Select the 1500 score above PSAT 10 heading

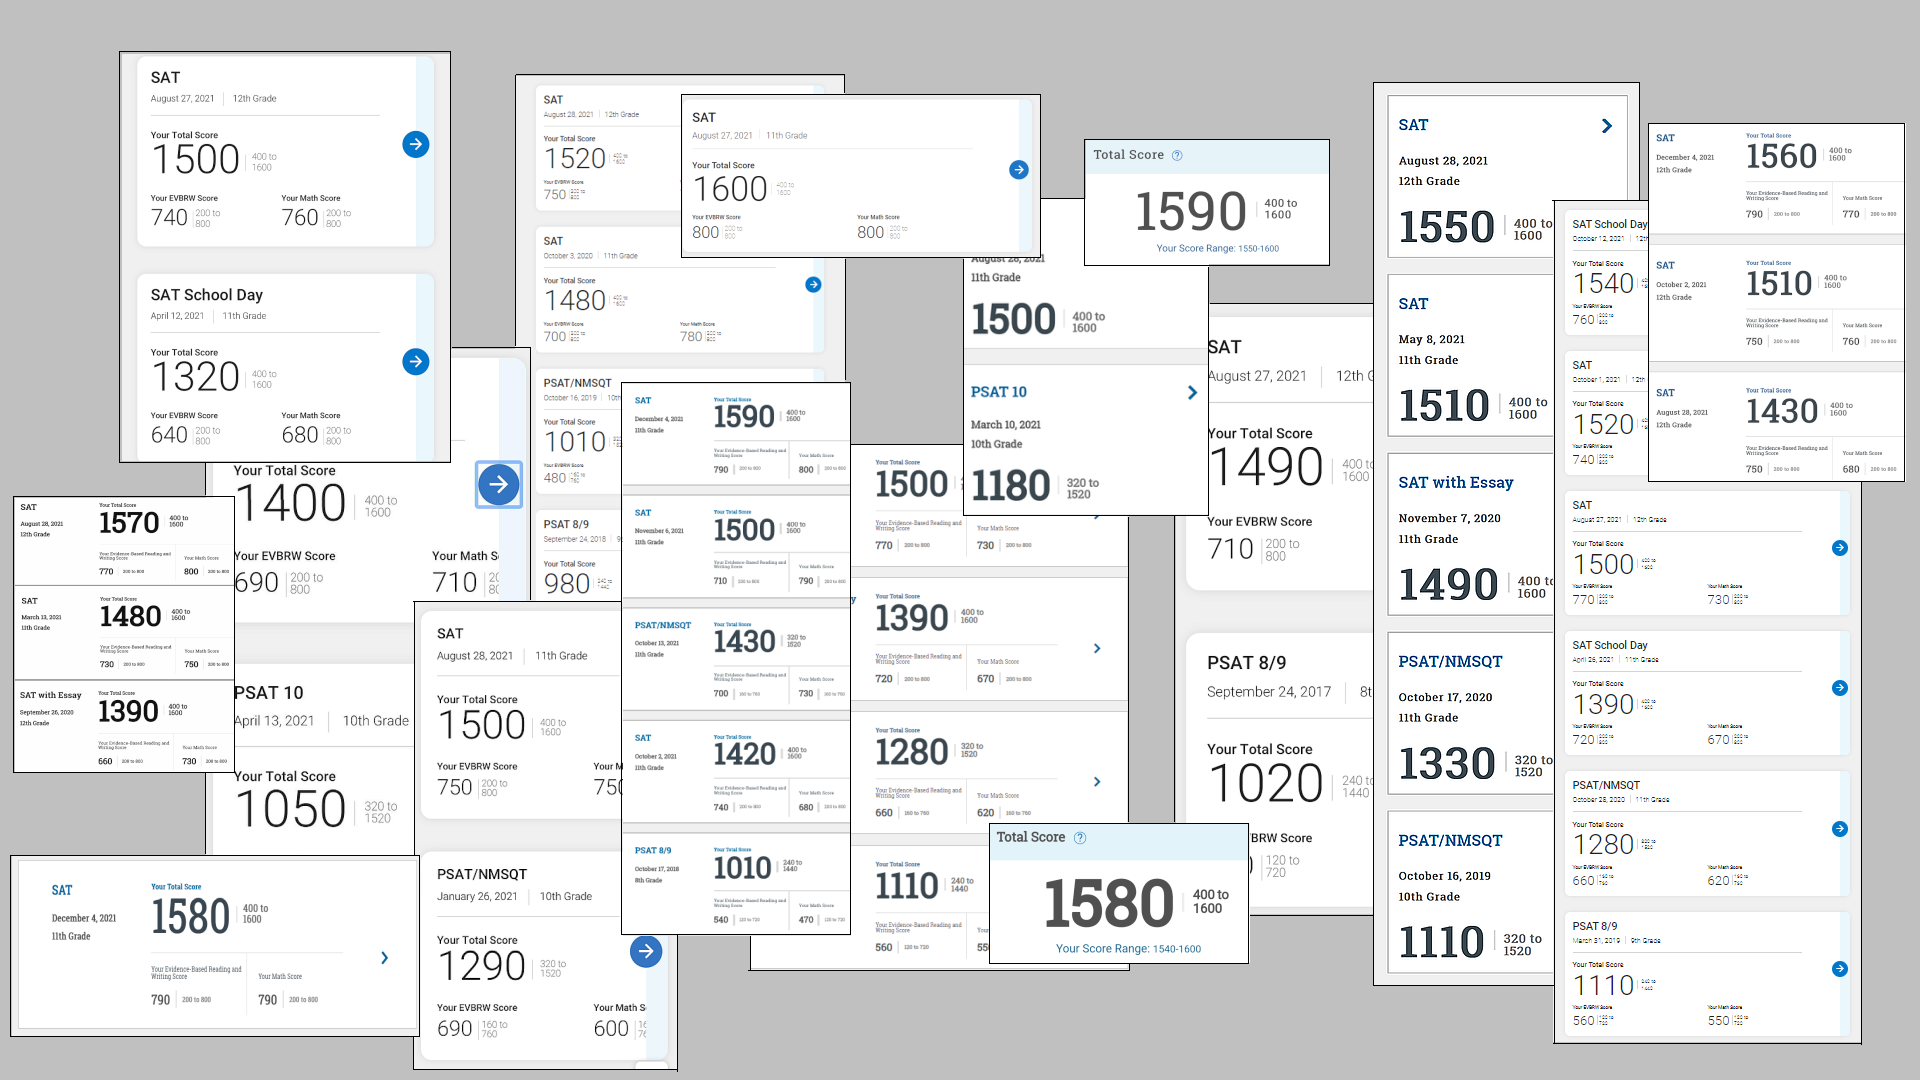(x=1013, y=320)
